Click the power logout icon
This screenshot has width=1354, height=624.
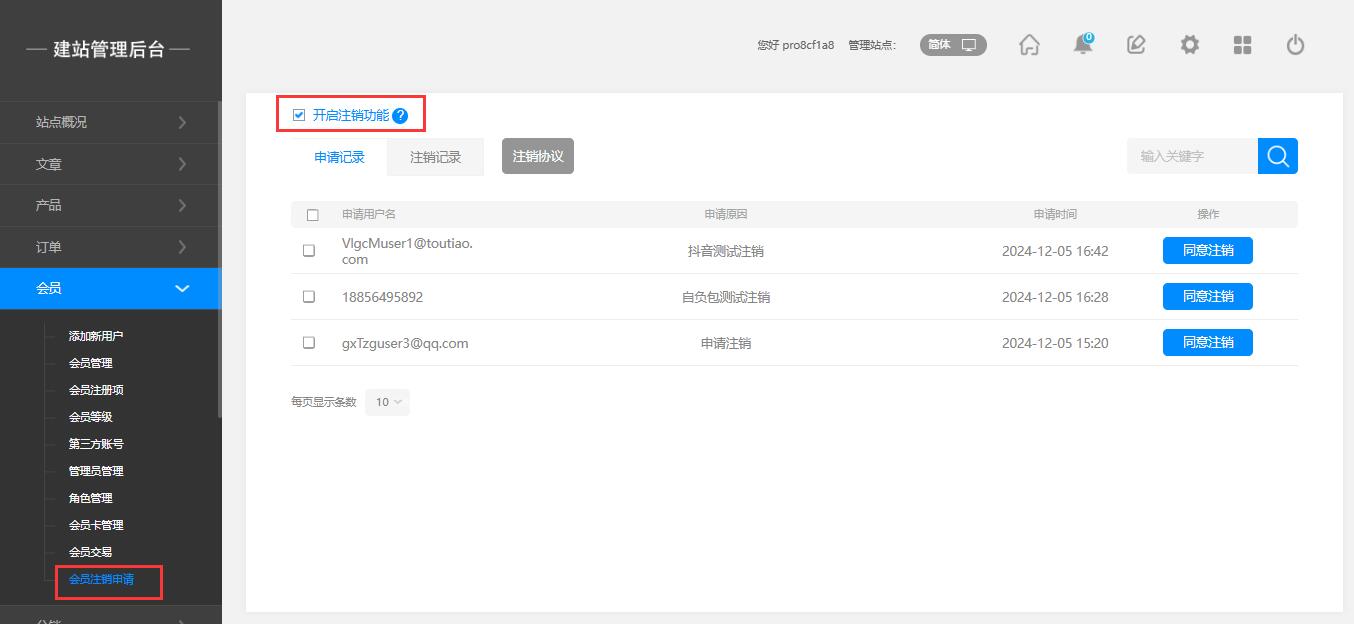click(1295, 45)
